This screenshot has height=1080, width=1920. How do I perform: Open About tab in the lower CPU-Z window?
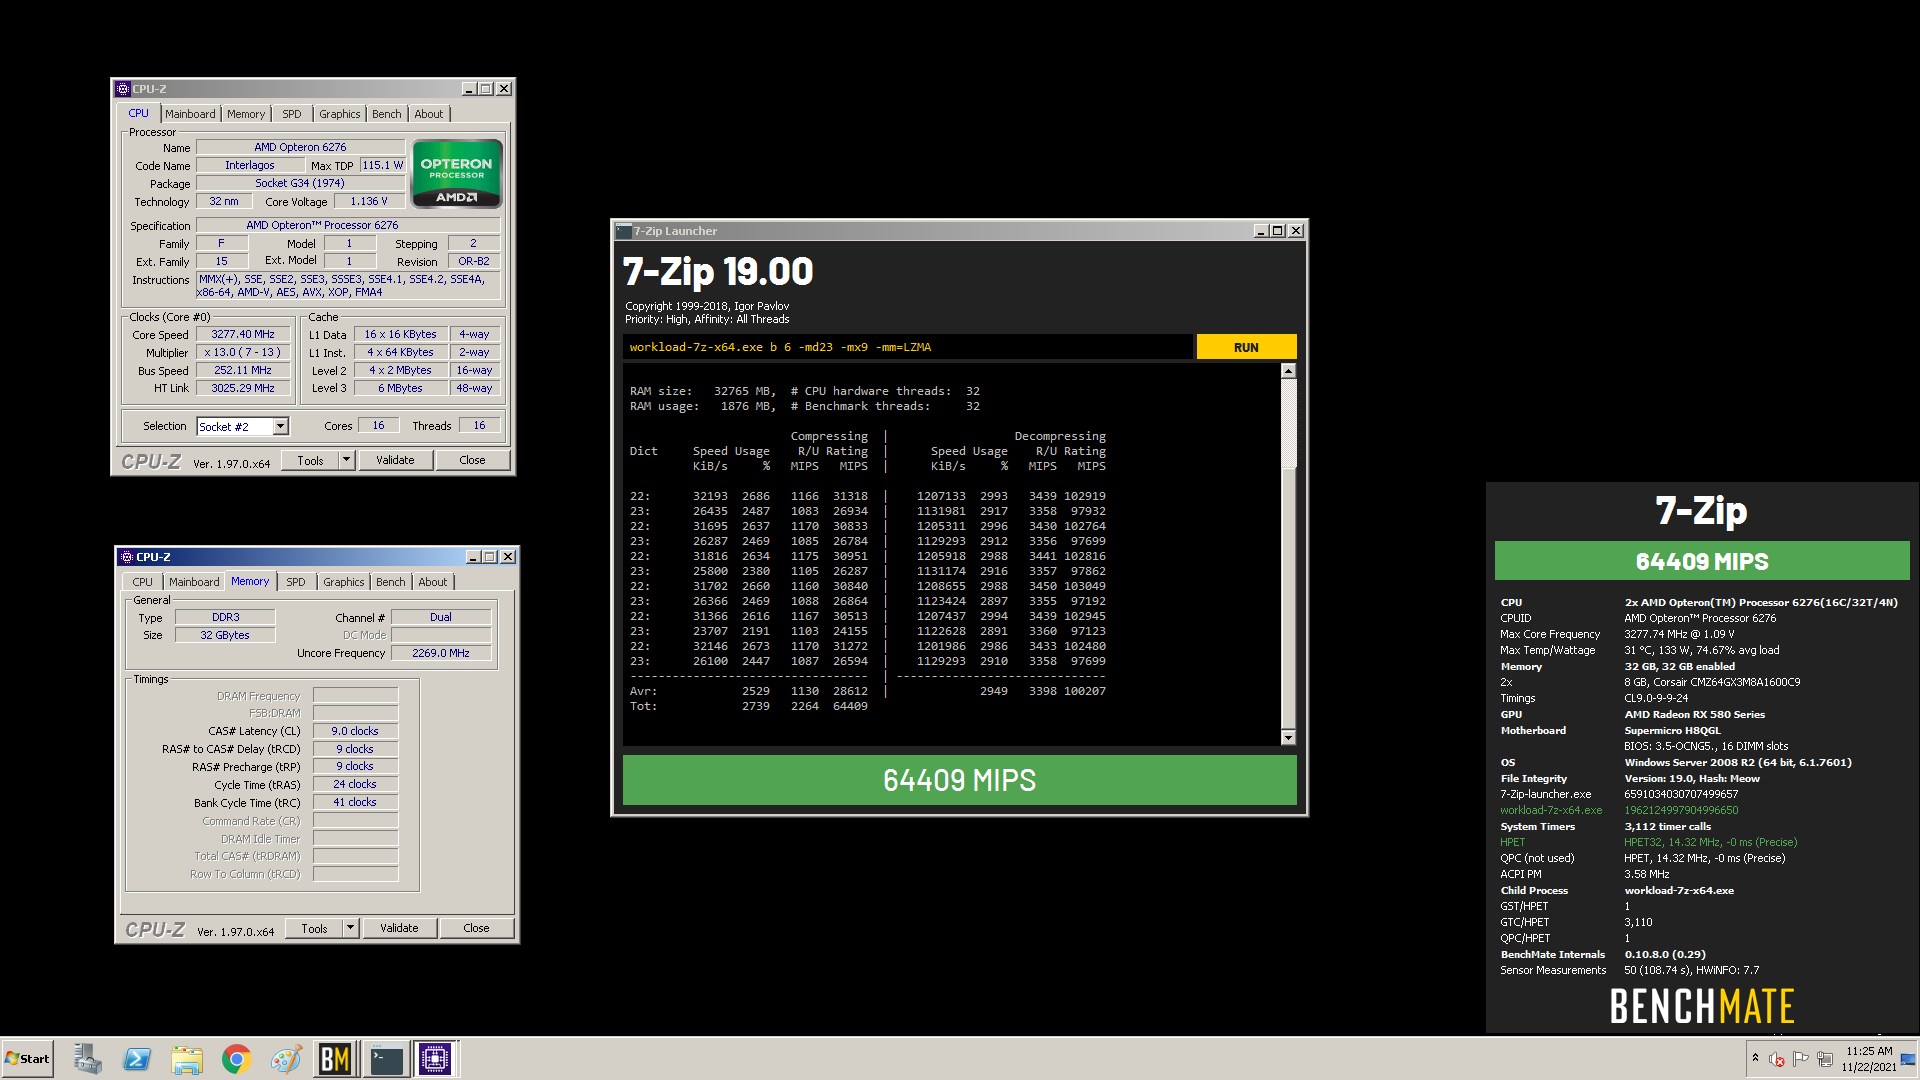tap(433, 582)
